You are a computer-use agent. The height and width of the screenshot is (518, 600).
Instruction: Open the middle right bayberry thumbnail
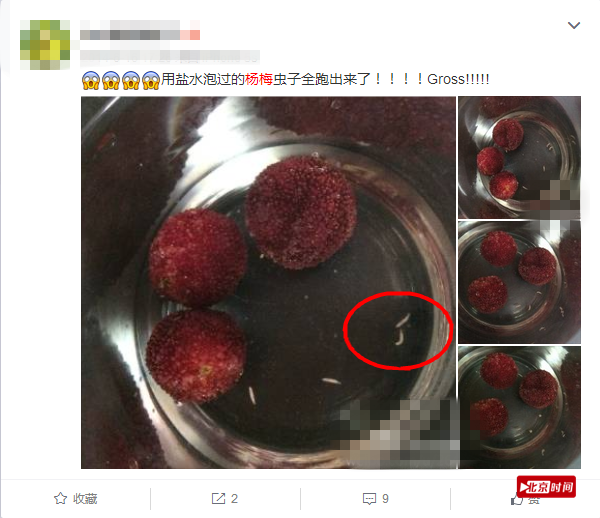coord(519,282)
